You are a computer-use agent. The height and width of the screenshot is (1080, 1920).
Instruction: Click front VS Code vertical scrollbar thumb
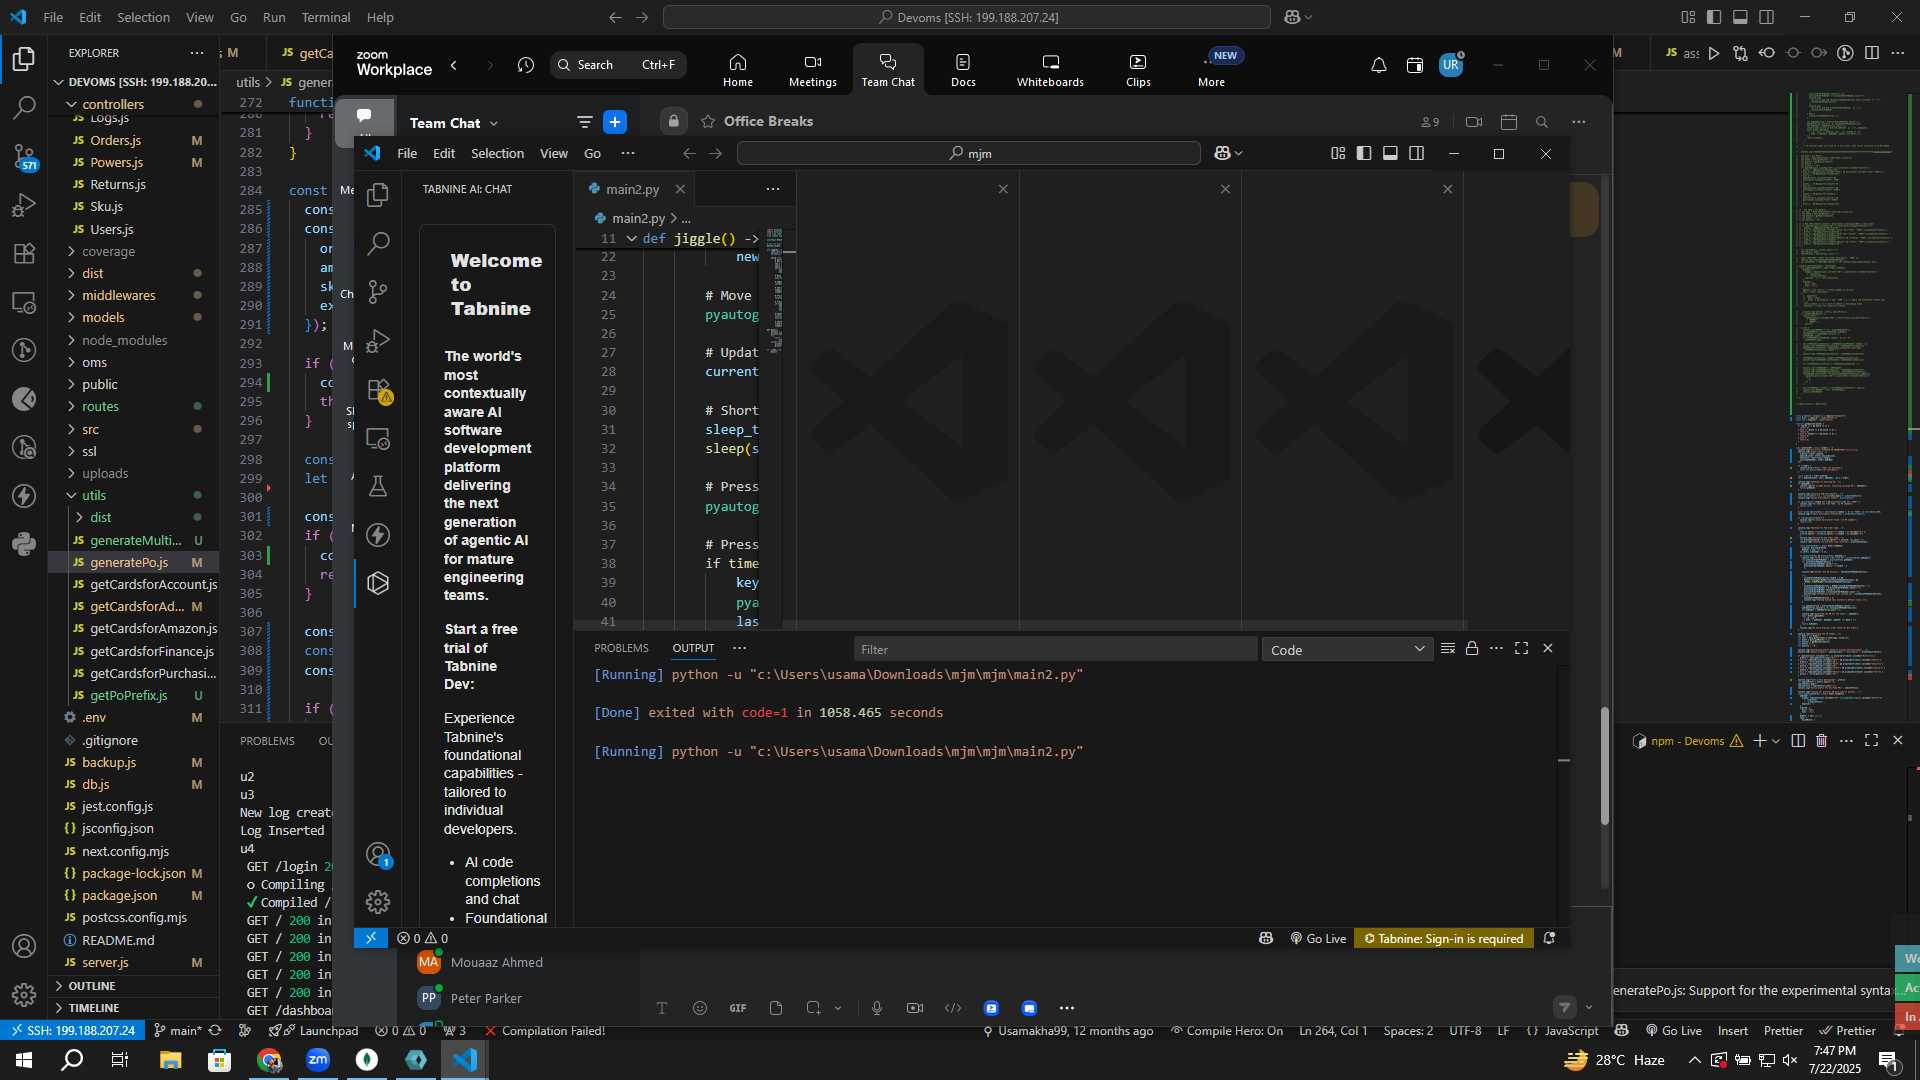[x=1605, y=766]
